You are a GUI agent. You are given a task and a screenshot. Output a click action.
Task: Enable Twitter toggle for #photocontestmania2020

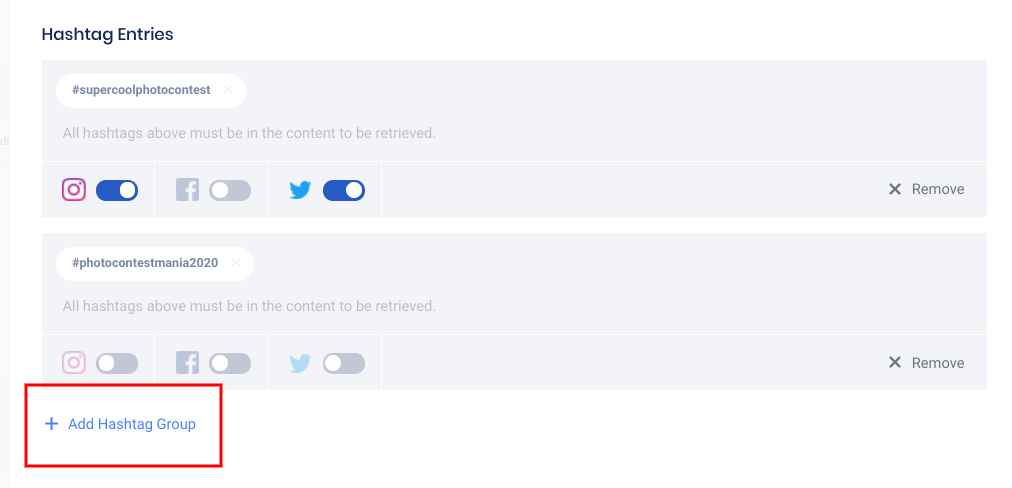(344, 363)
